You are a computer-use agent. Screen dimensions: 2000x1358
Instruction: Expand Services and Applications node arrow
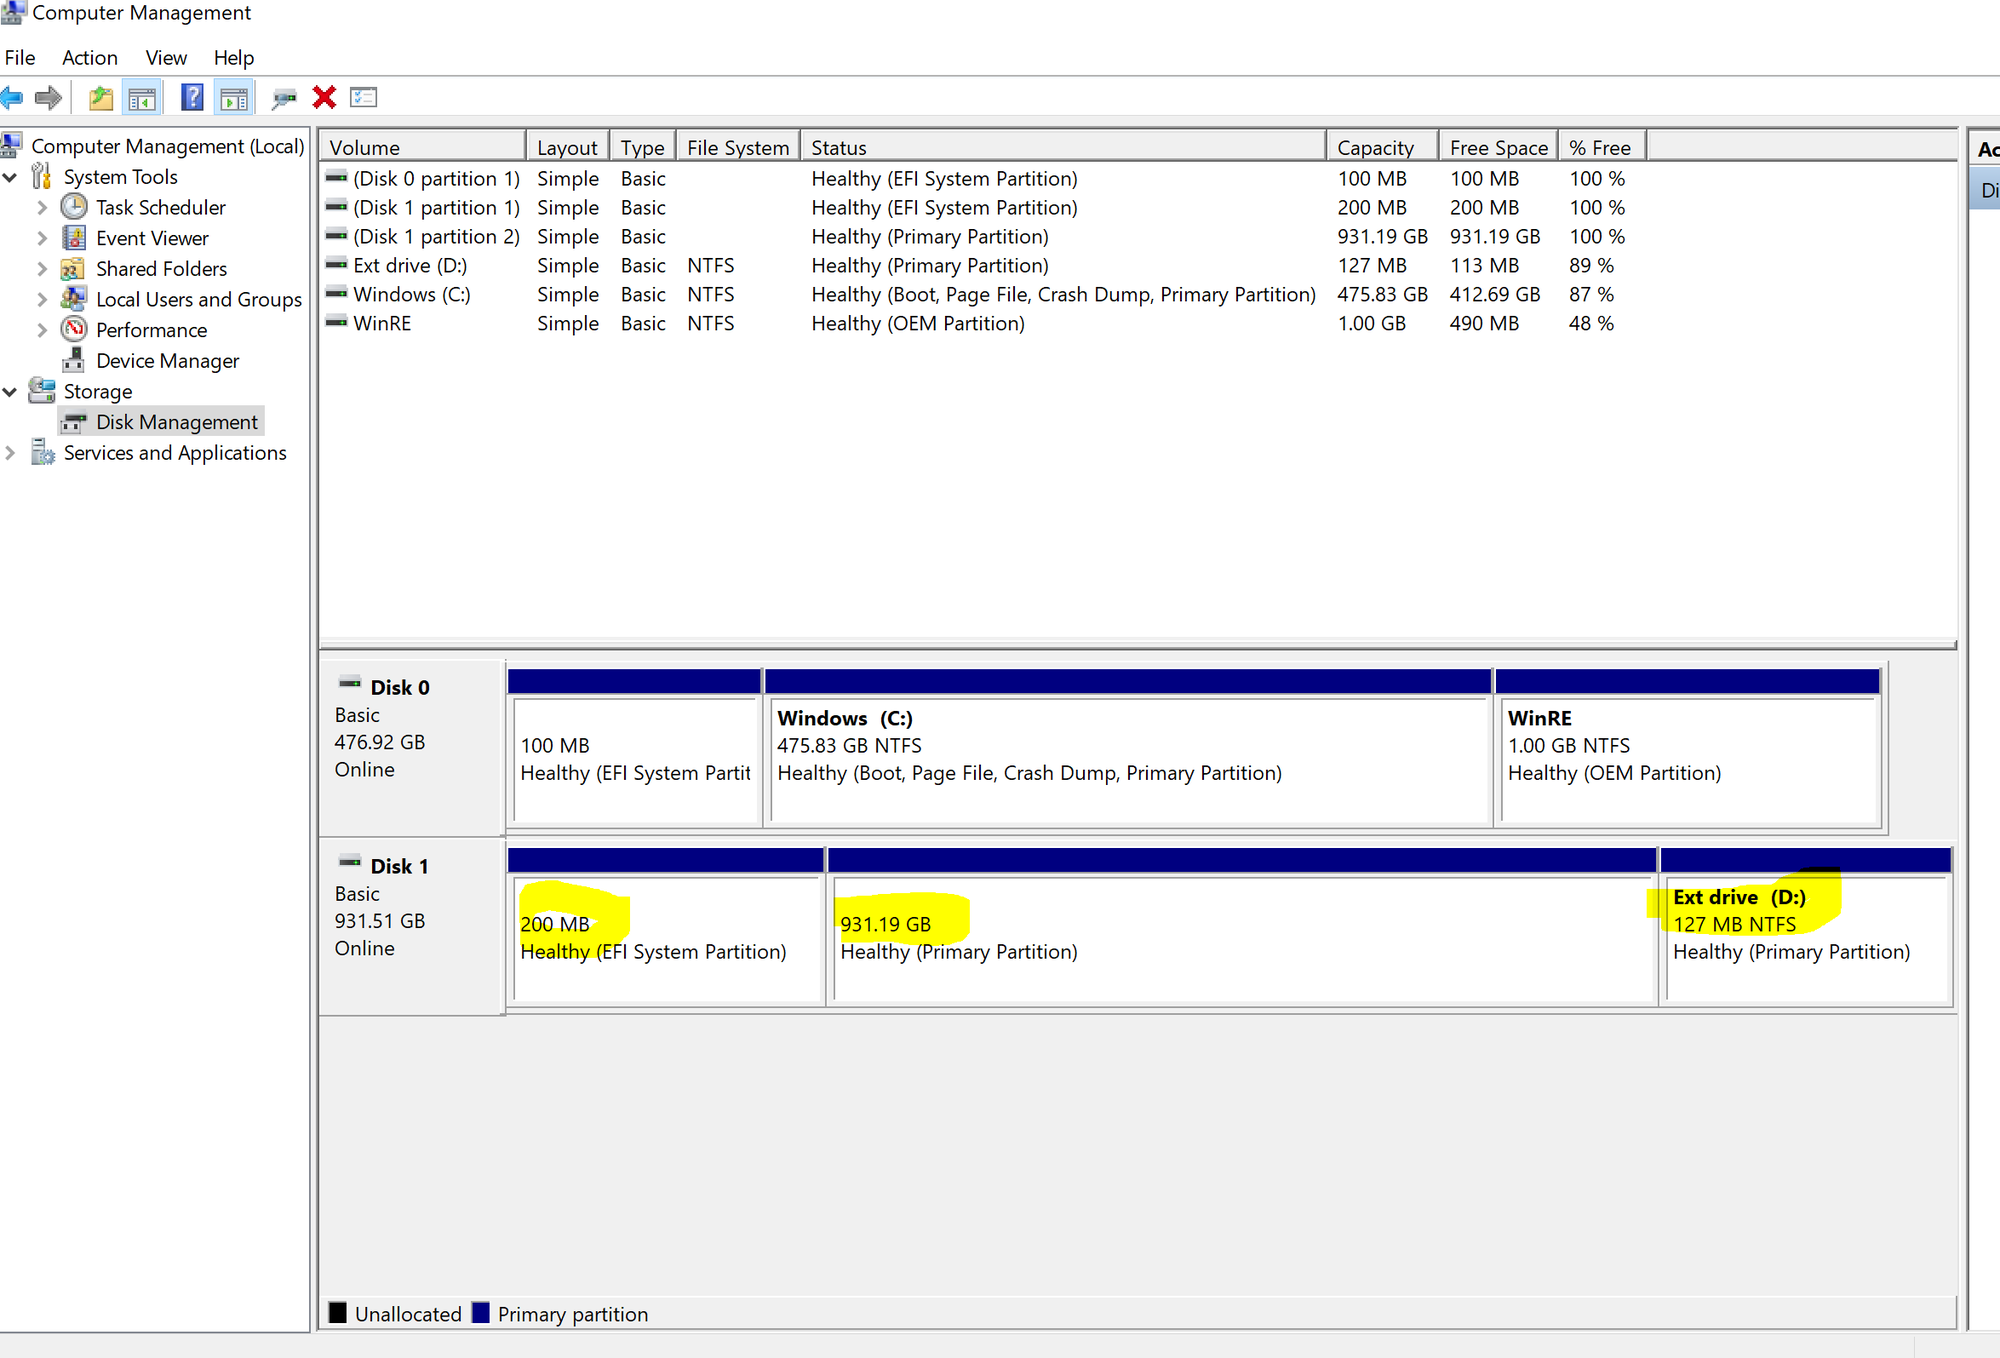click(x=11, y=453)
